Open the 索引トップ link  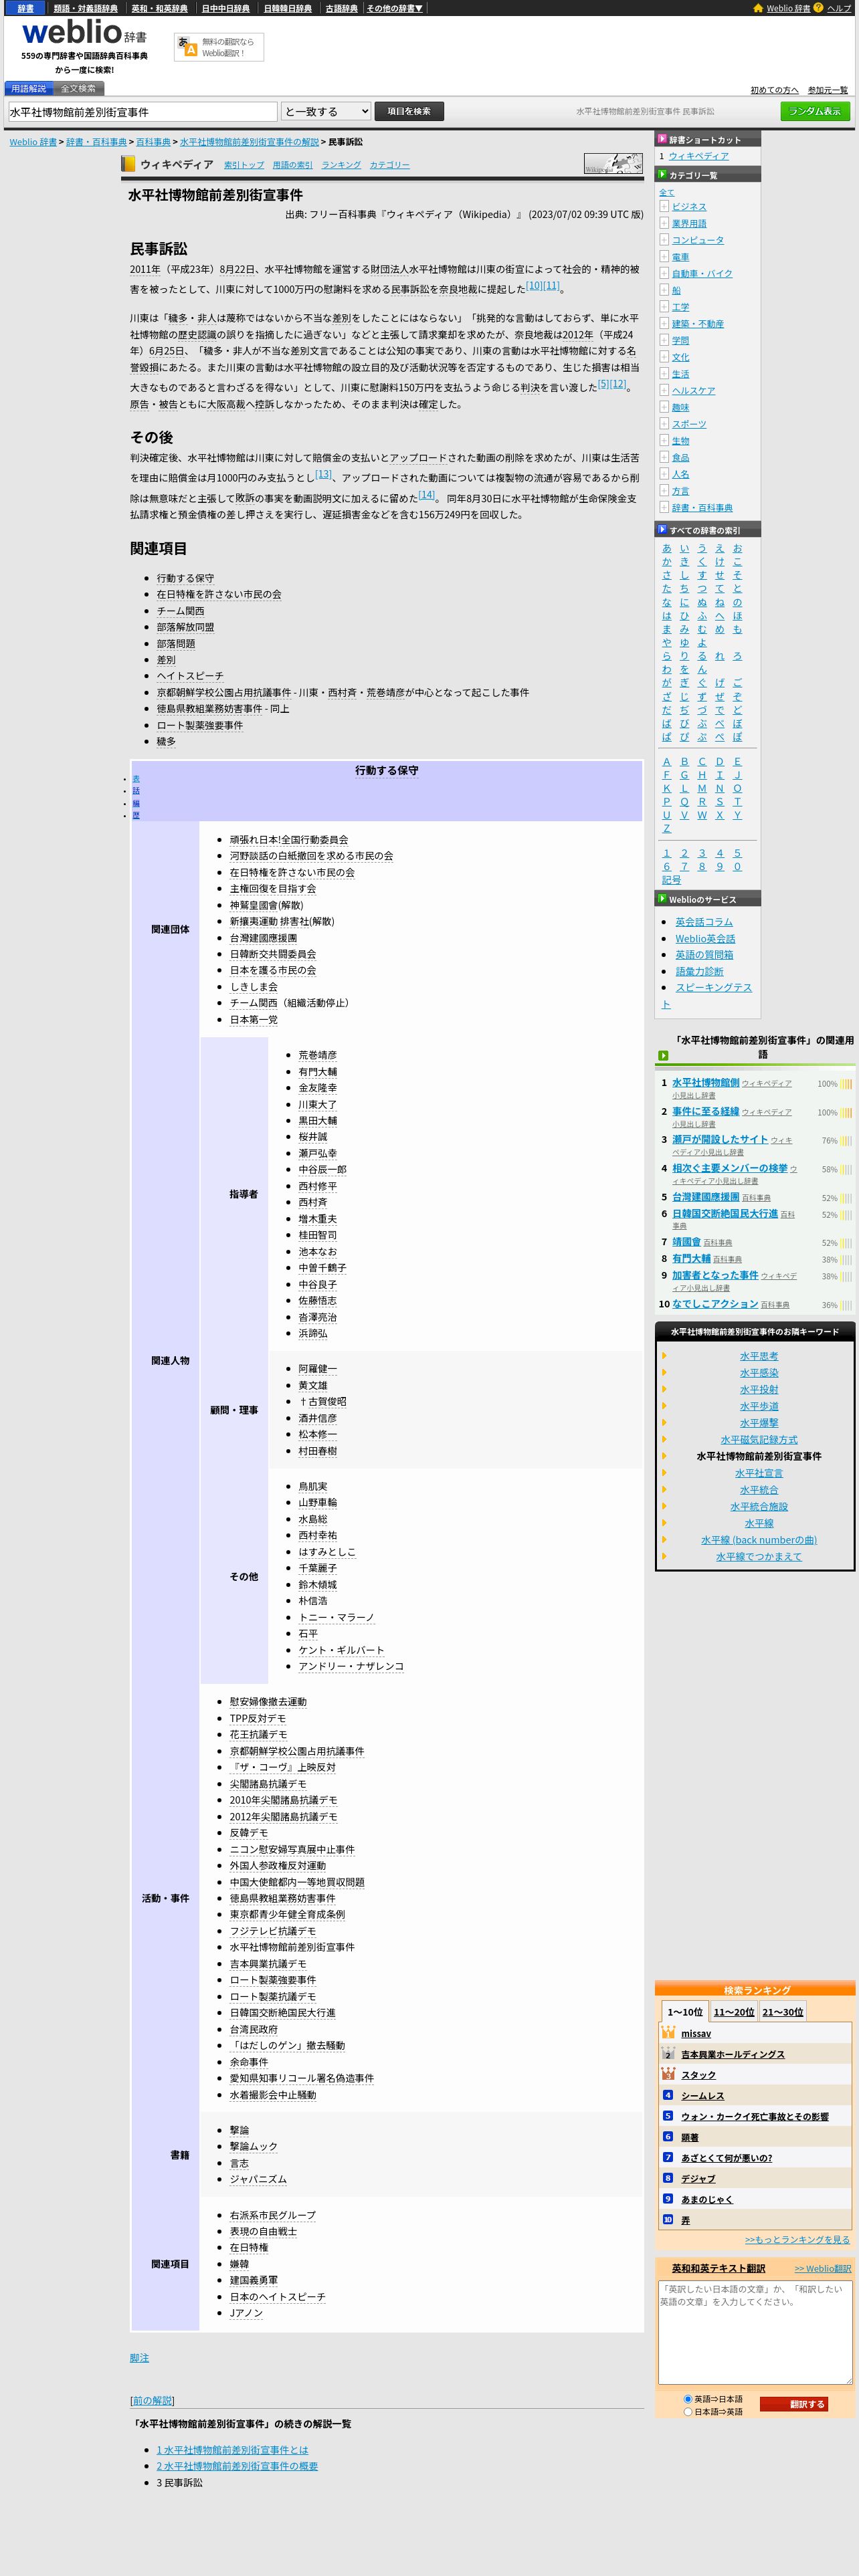coord(244,165)
